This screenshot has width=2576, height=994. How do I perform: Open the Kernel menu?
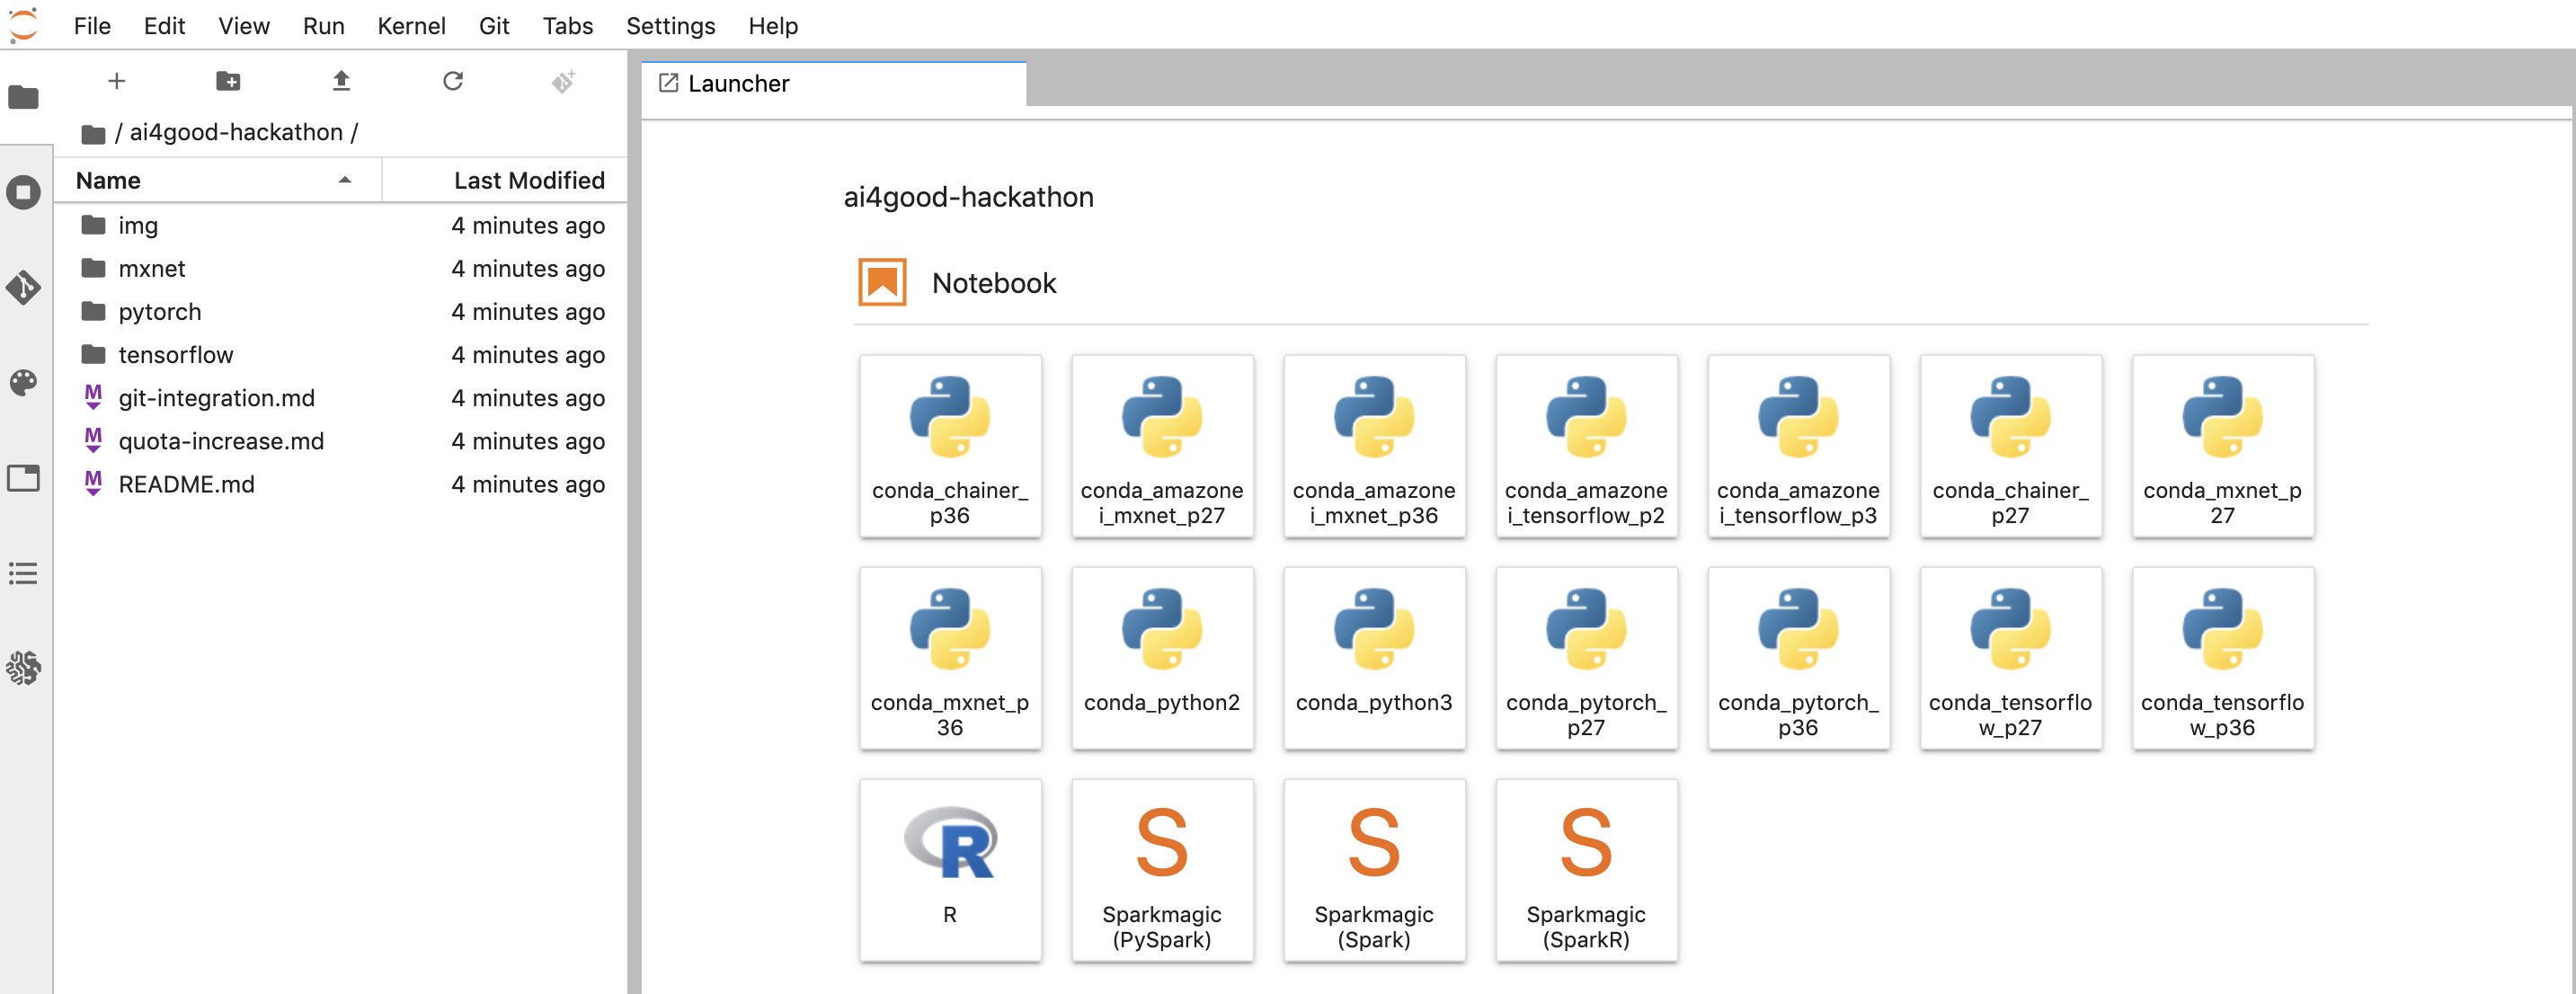click(x=411, y=26)
